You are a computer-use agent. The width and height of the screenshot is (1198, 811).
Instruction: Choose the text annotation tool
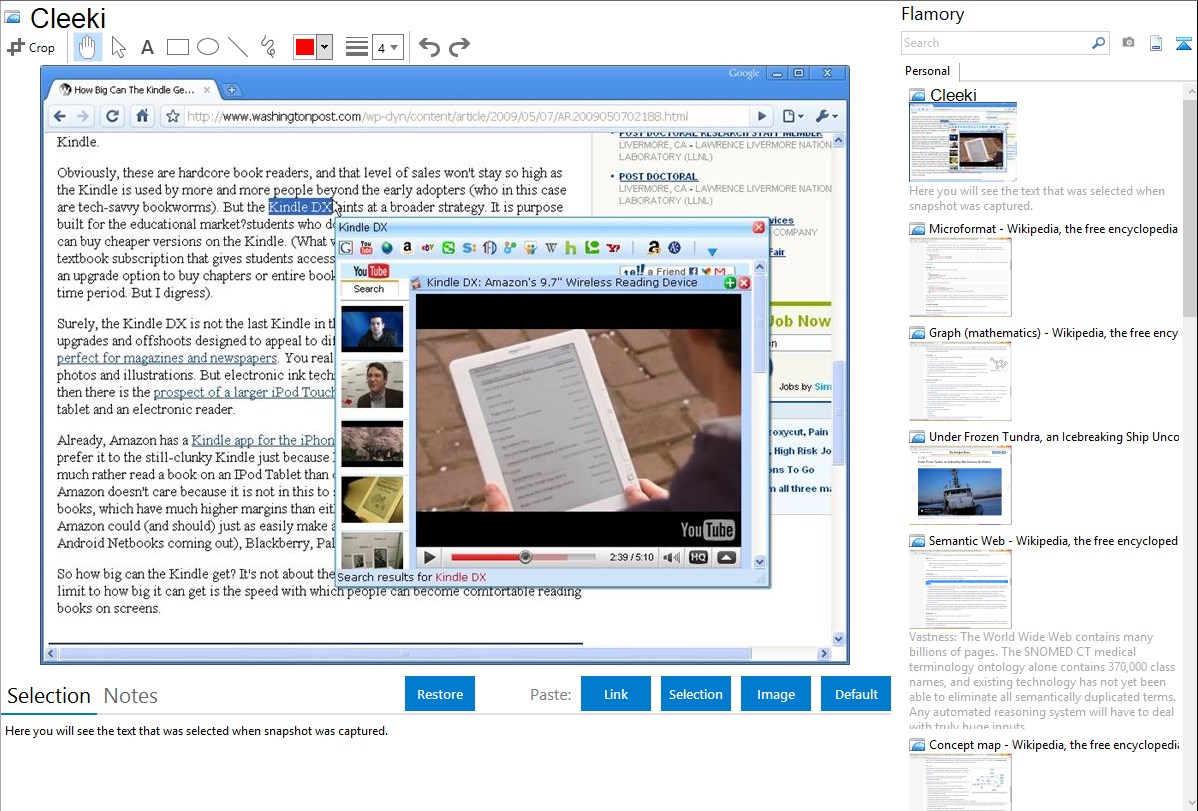tap(147, 47)
